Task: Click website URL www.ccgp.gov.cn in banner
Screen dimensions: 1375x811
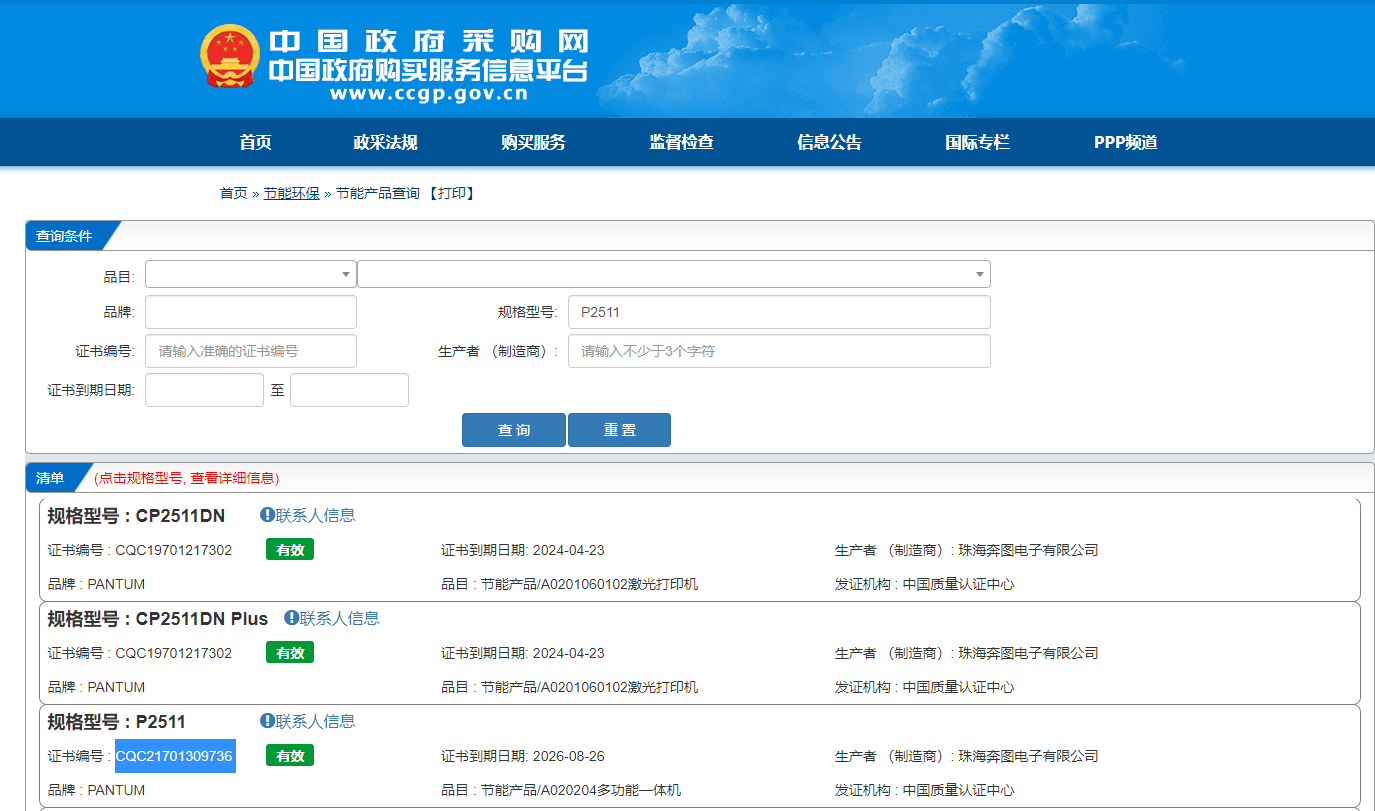Action: 428,94
